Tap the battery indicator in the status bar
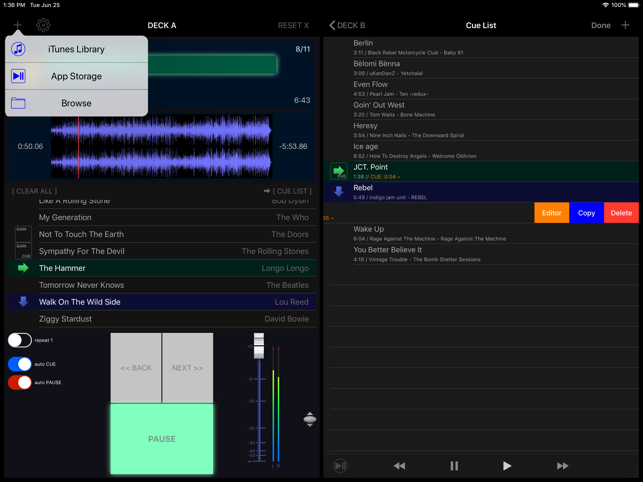Viewport: 643px width, 482px height. click(x=634, y=5)
